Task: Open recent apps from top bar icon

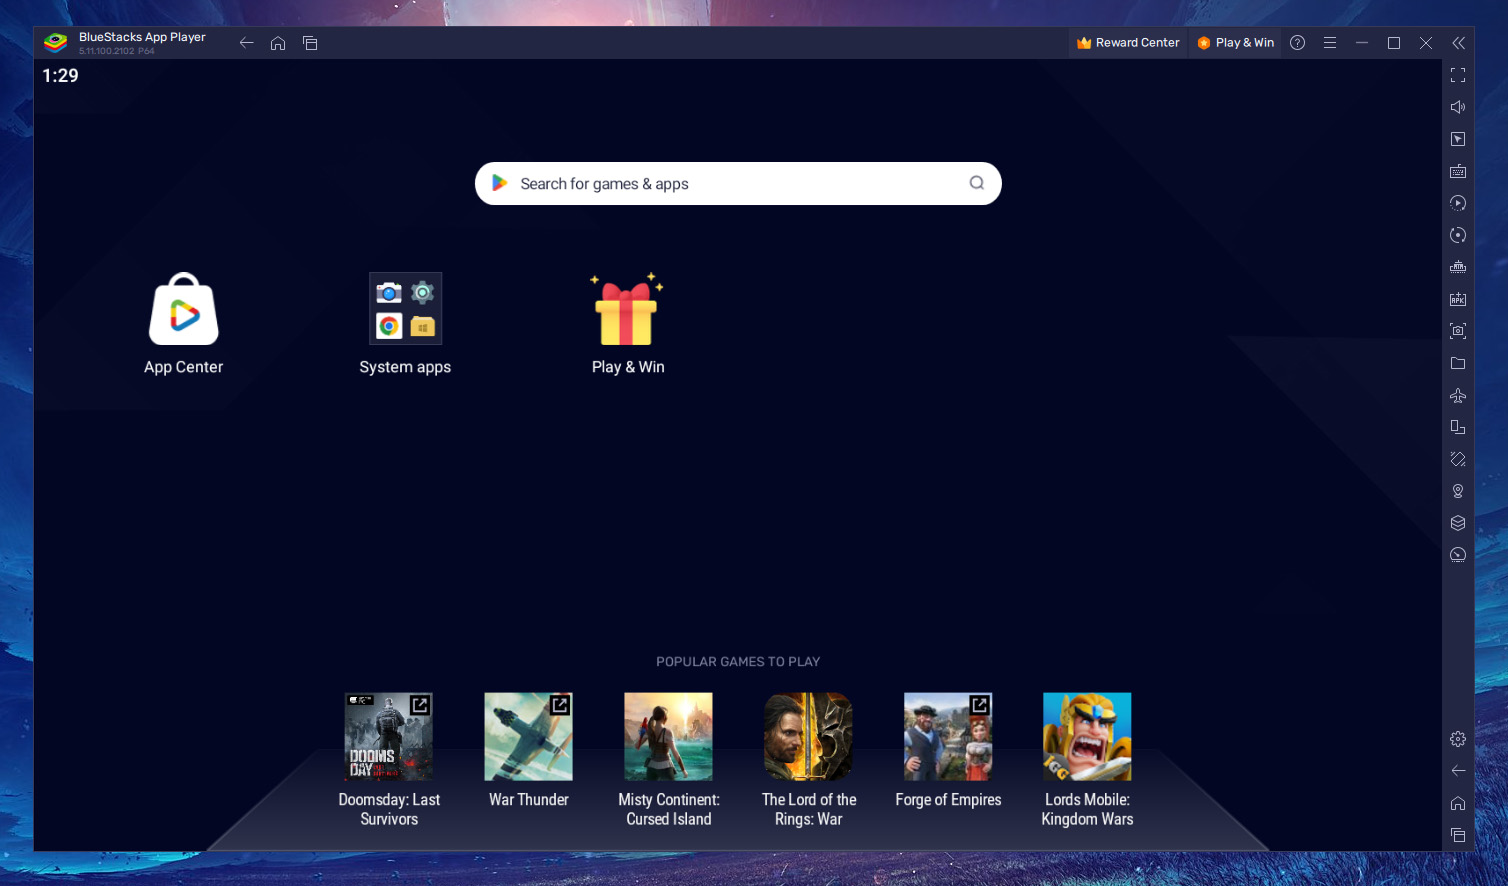Action: (310, 43)
